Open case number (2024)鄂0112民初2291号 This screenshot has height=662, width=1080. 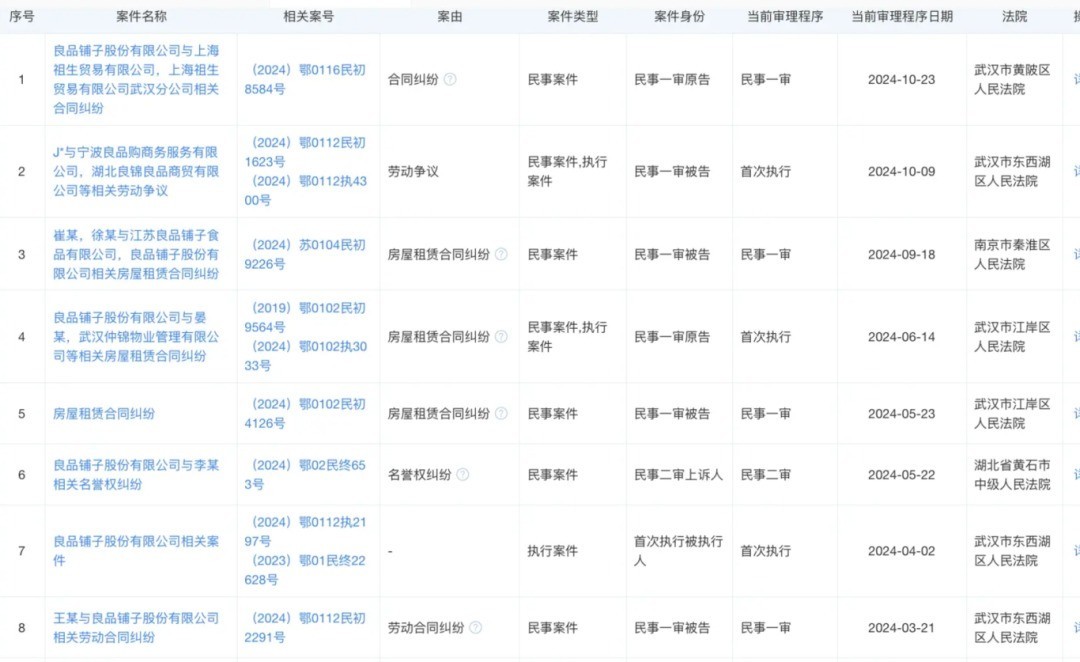point(305,628)
